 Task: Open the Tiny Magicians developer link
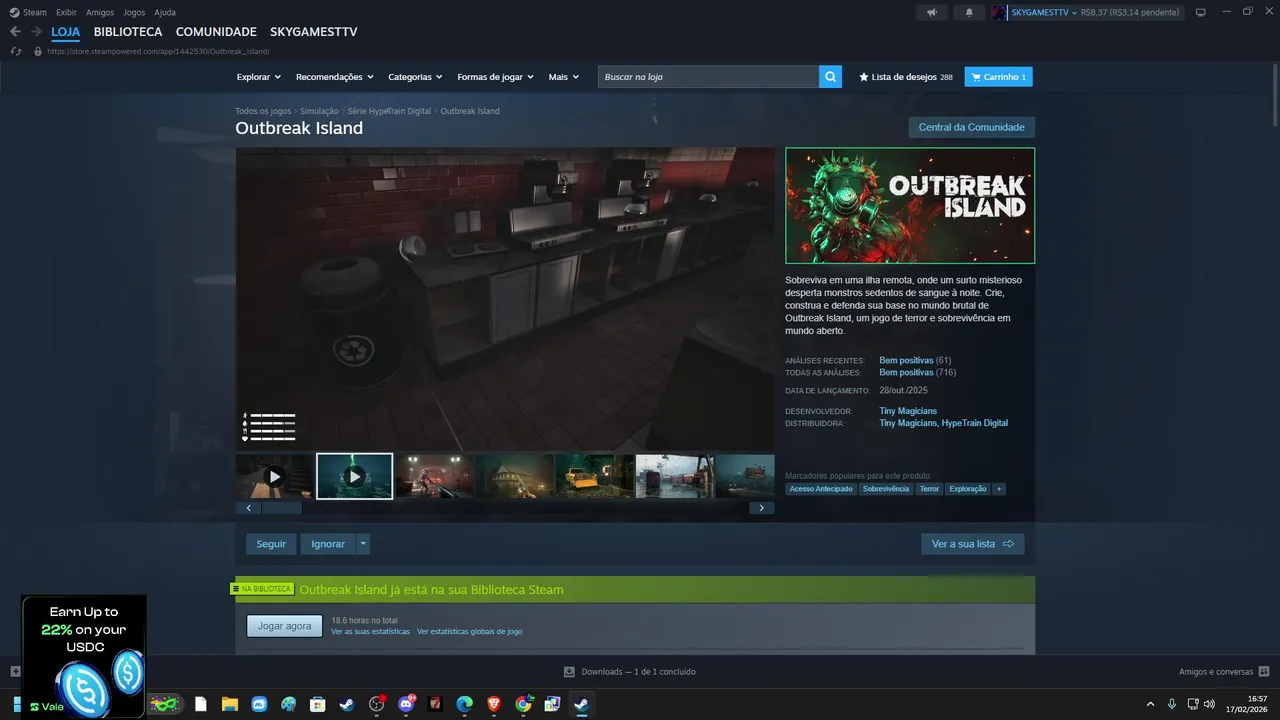coord(908,411)
